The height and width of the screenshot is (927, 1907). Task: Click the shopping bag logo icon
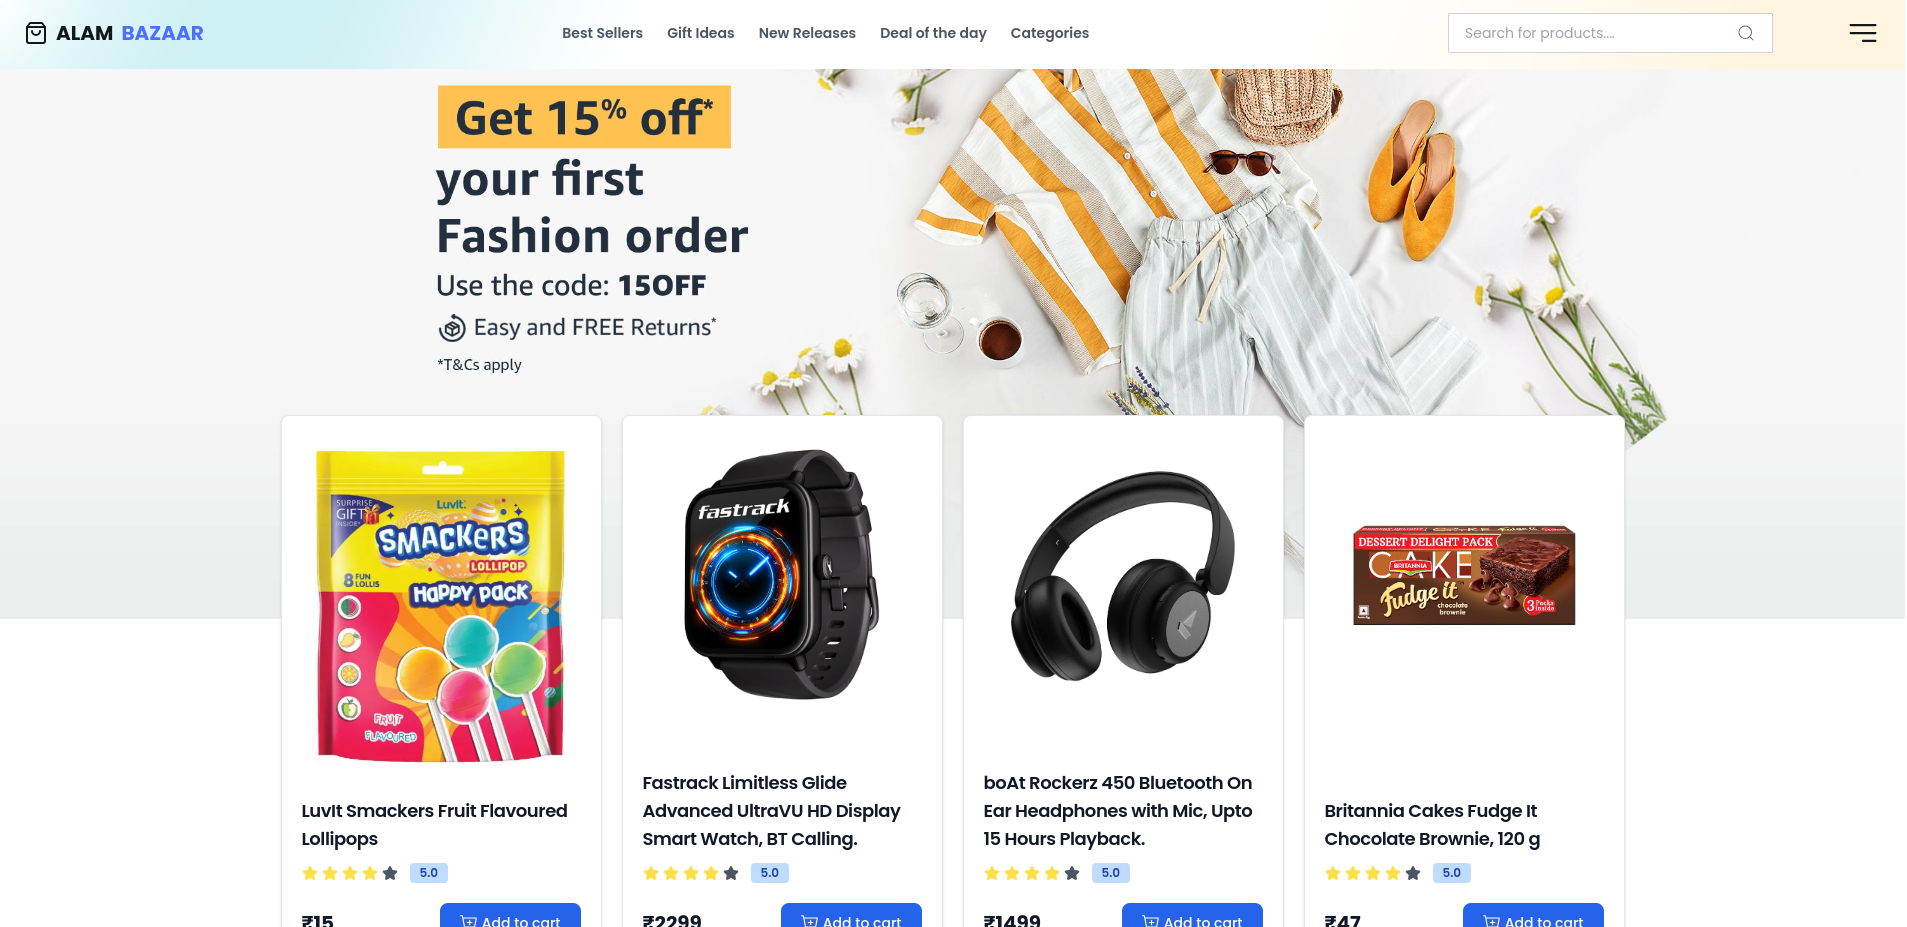coord(36,33)
